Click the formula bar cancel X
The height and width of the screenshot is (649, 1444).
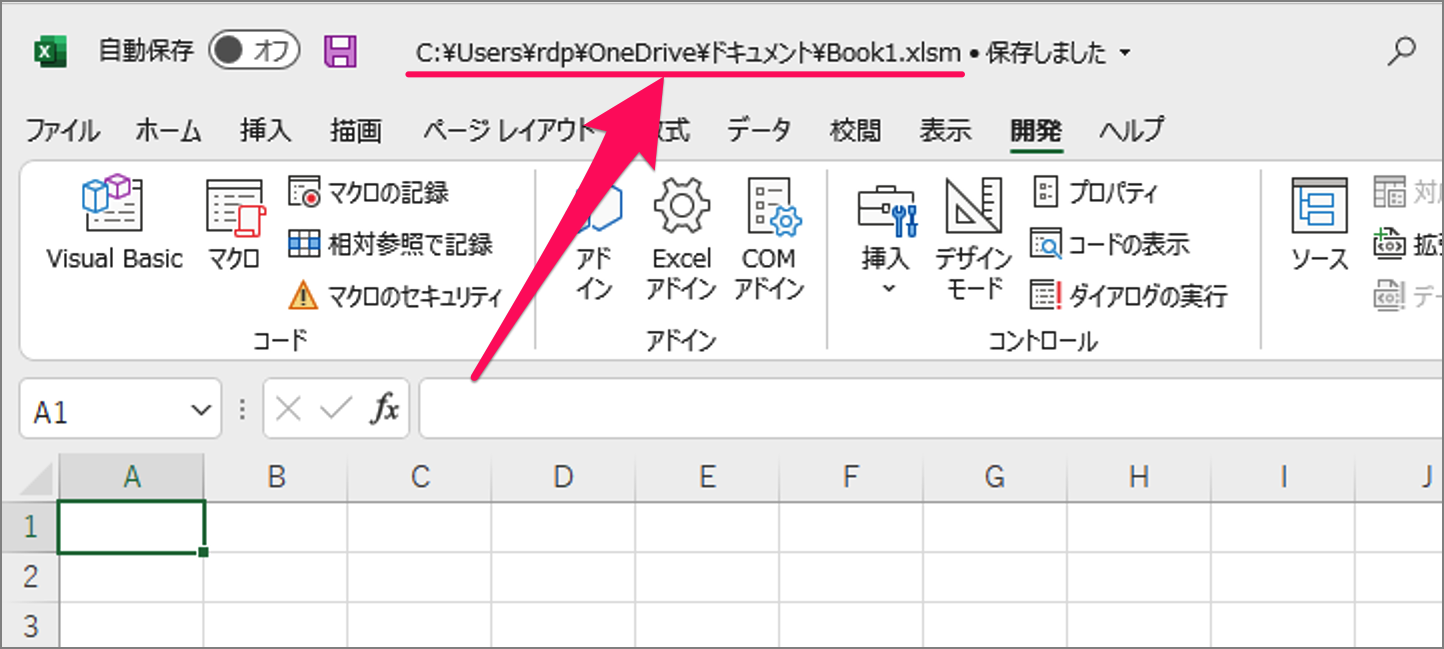click(x=288, y=409)
